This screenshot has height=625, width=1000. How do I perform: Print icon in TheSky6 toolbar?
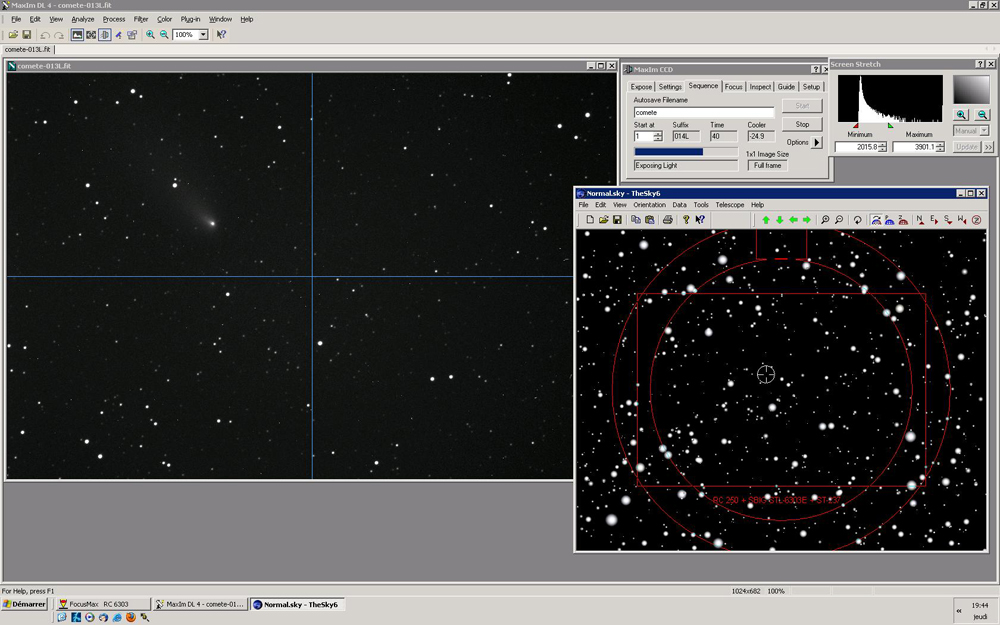(667, 219)
